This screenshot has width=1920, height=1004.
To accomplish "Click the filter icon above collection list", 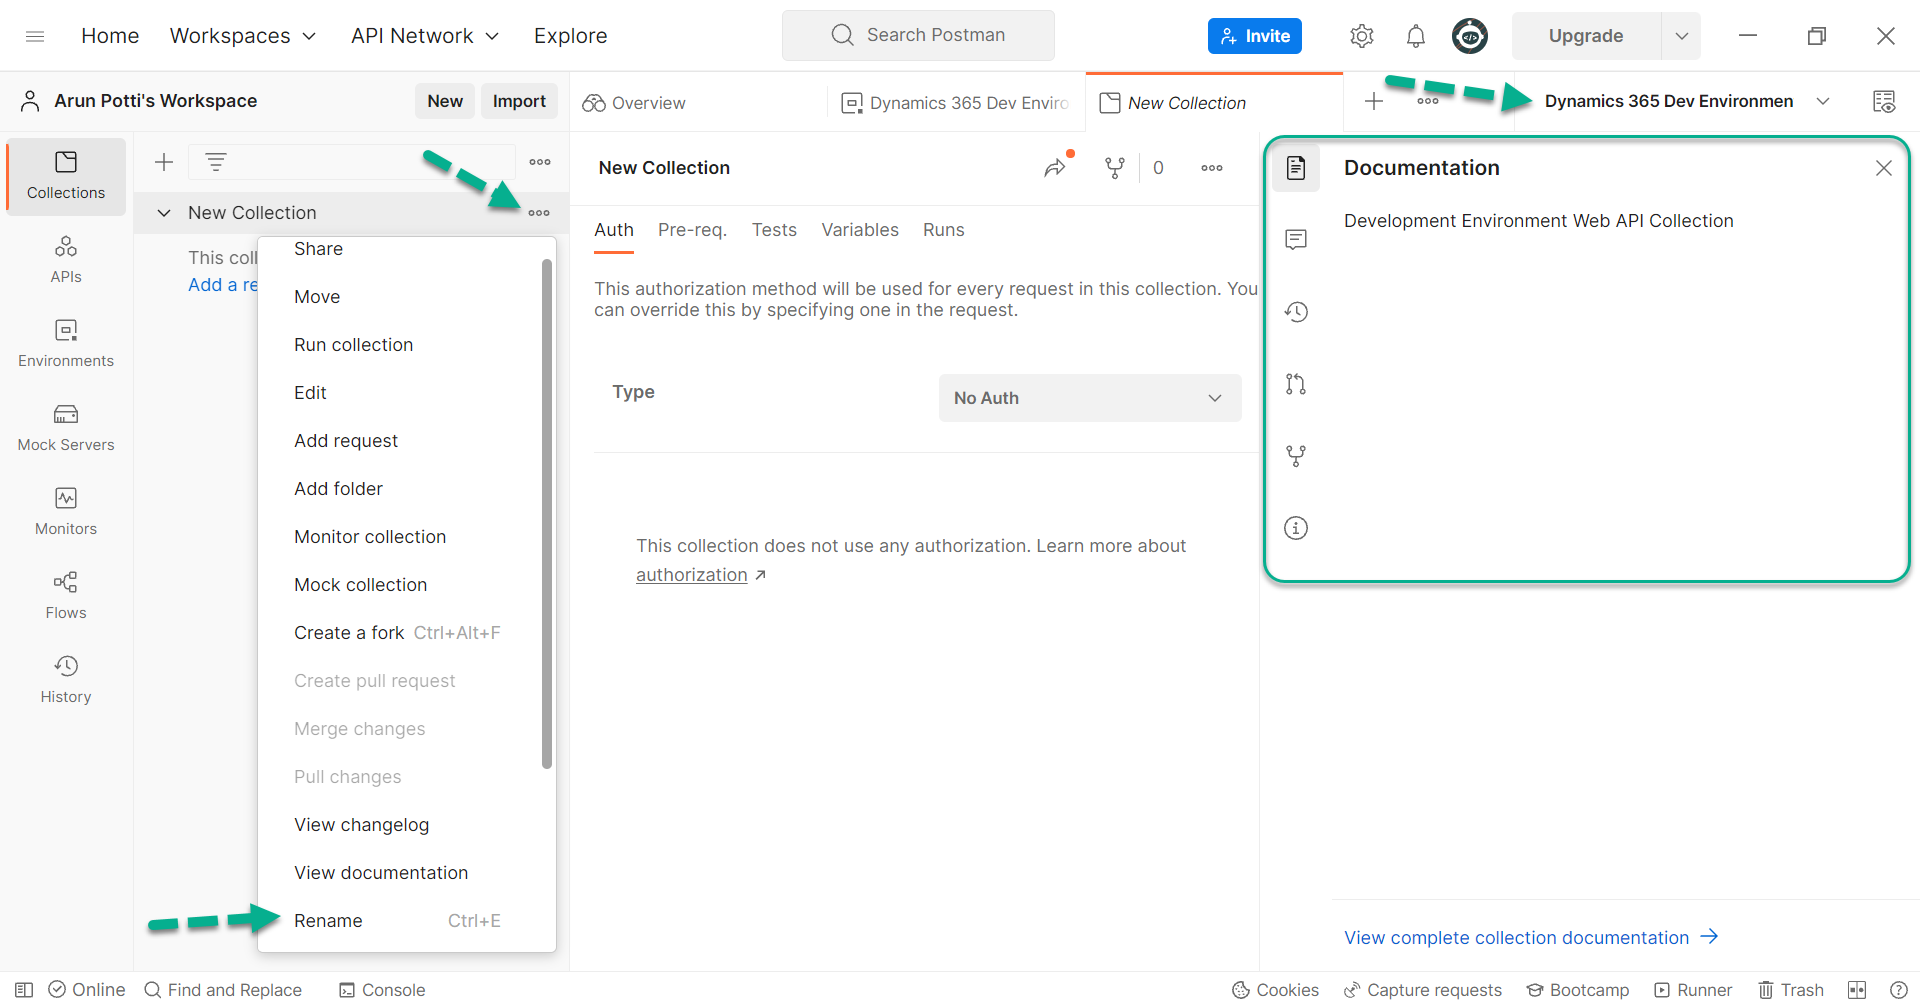I will point(216,161).
